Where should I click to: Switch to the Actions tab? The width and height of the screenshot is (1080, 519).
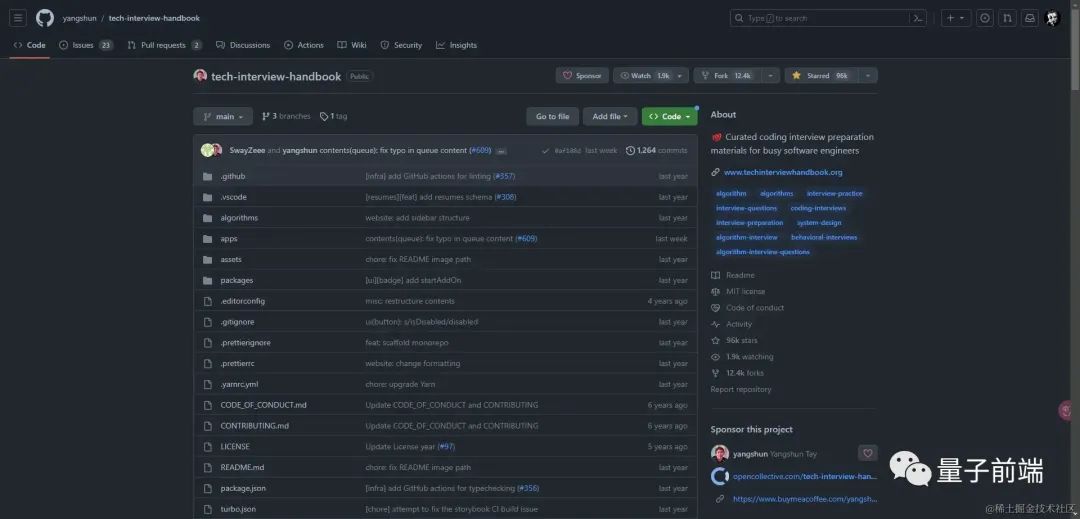304,45
